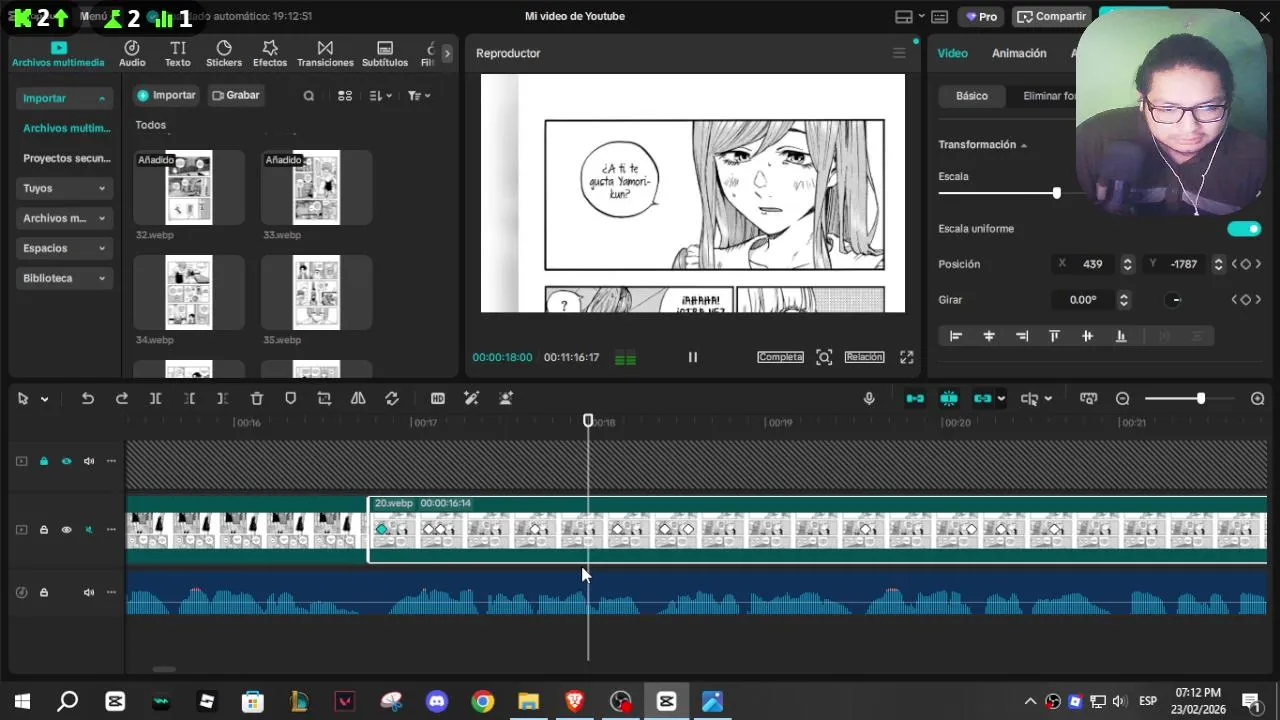
Task: Click the Grabar record button
Action: click(236, 95)
